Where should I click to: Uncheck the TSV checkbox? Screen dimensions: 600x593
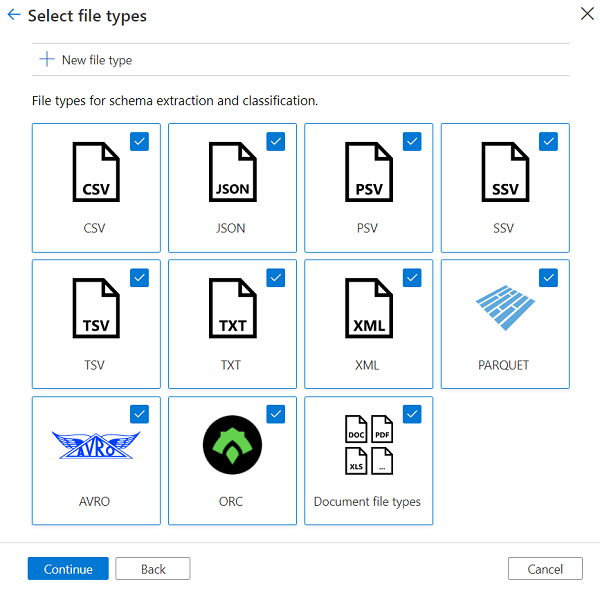click(x=139, y=278)
